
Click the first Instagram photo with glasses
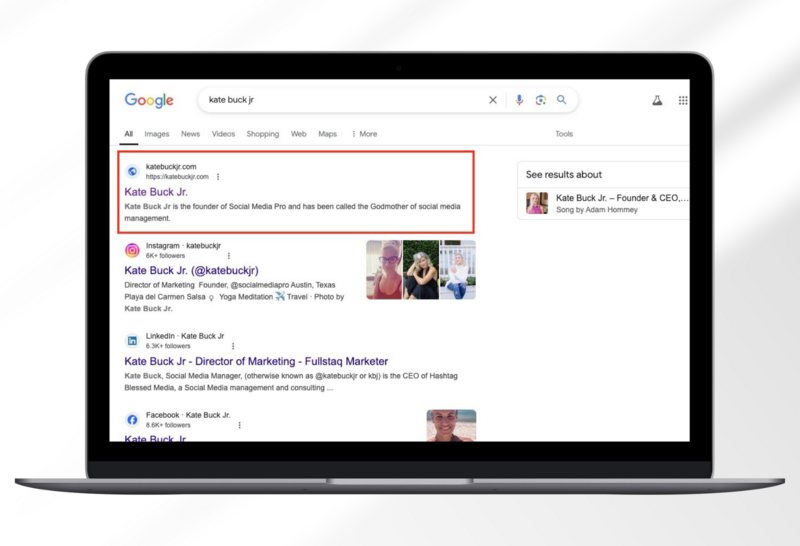(x=384, y=269)
